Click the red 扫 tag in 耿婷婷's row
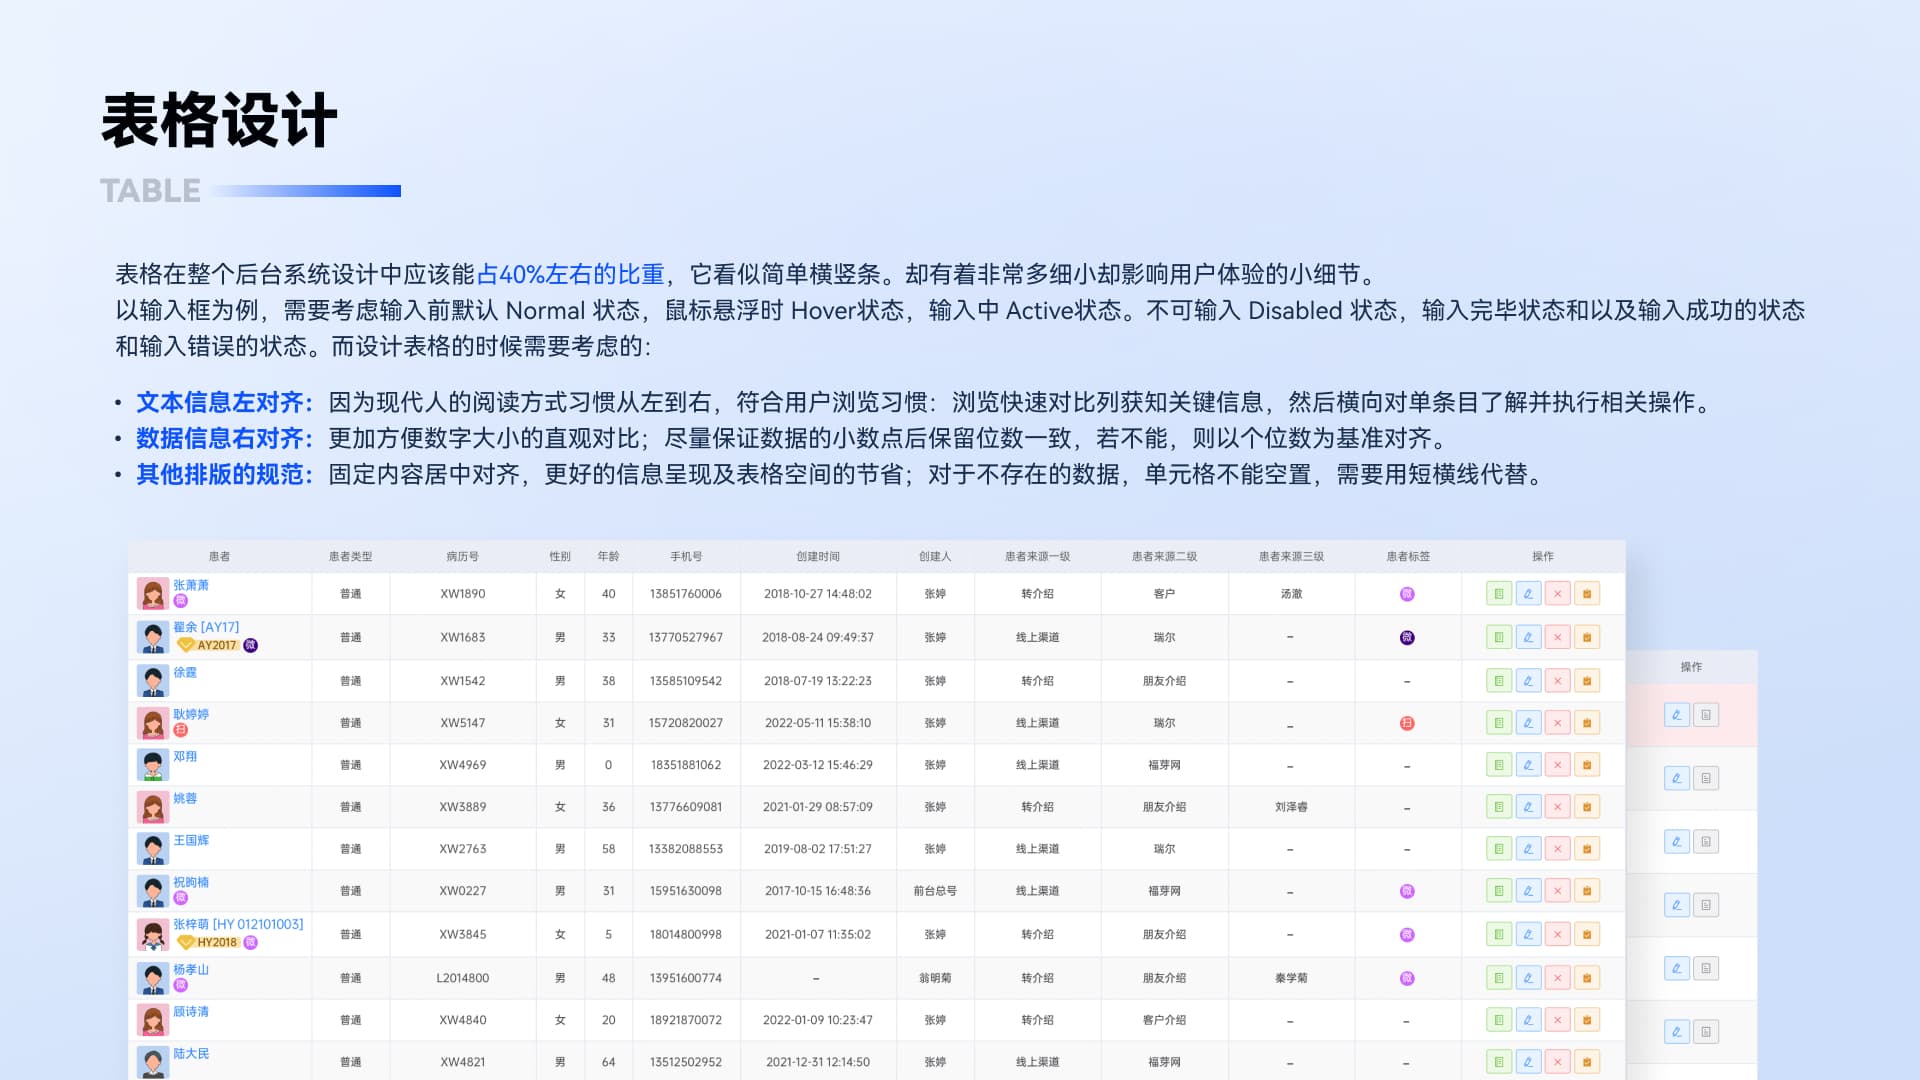Image resolution: width=1920 pixels, height=1080 pixels. click(x=1407, y=723)
